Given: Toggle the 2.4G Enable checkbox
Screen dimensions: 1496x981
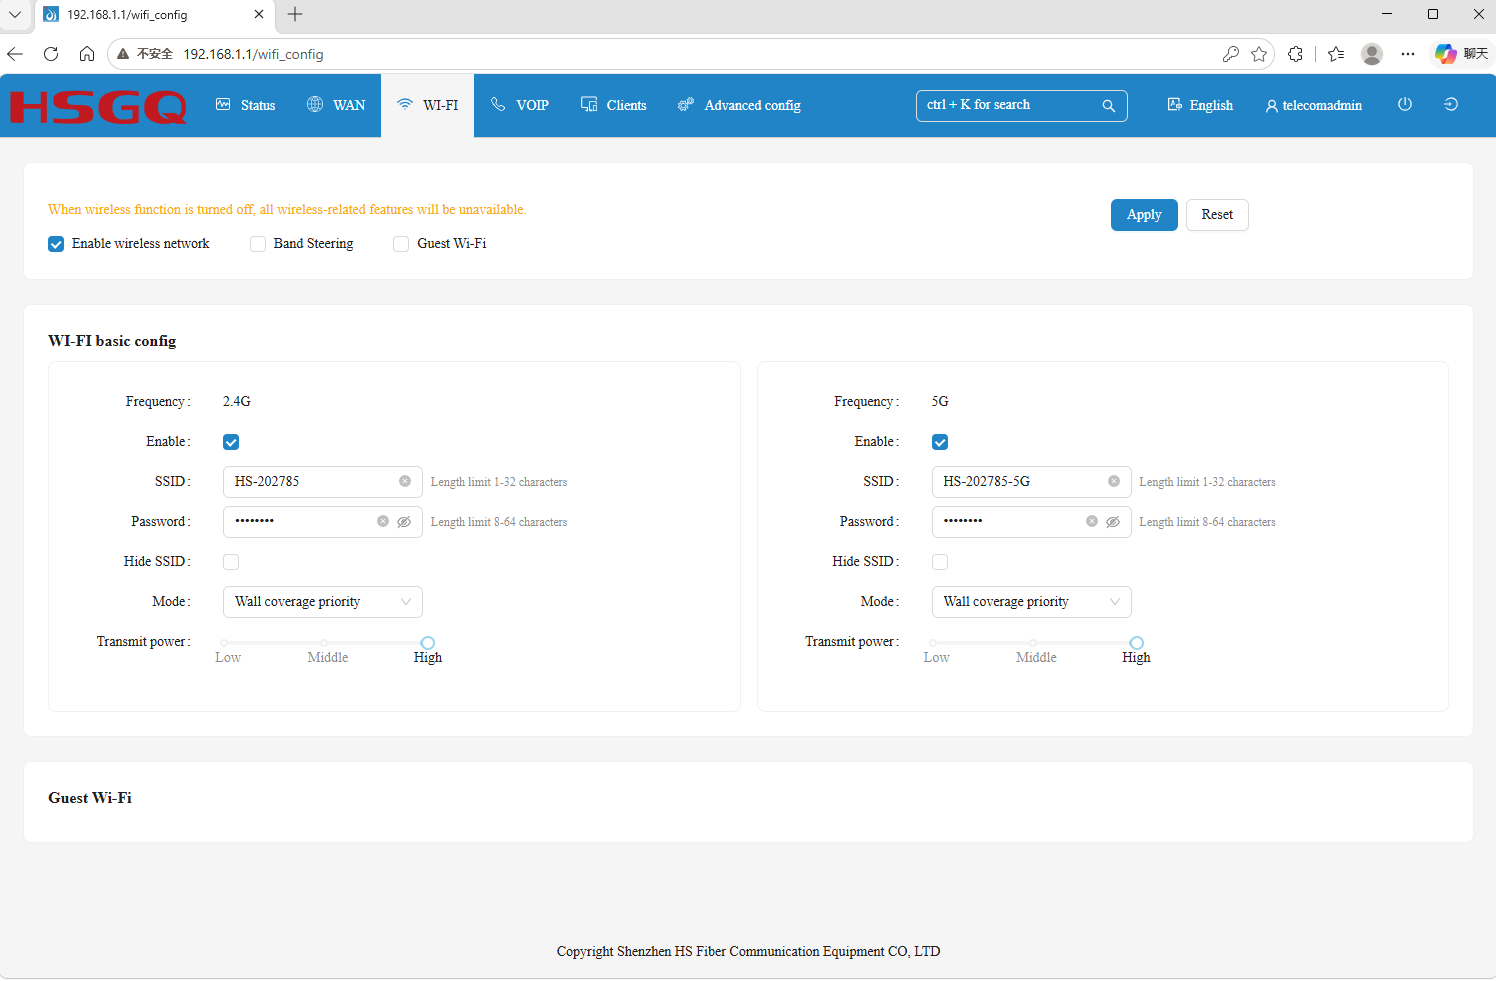Looking at the screenshot, I should (231, 442).
